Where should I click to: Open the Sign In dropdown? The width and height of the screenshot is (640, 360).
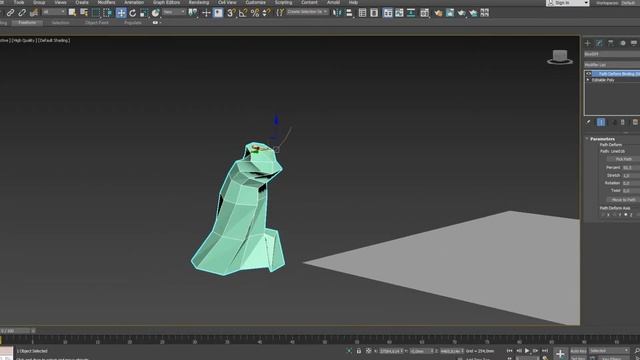coord(567,3)
